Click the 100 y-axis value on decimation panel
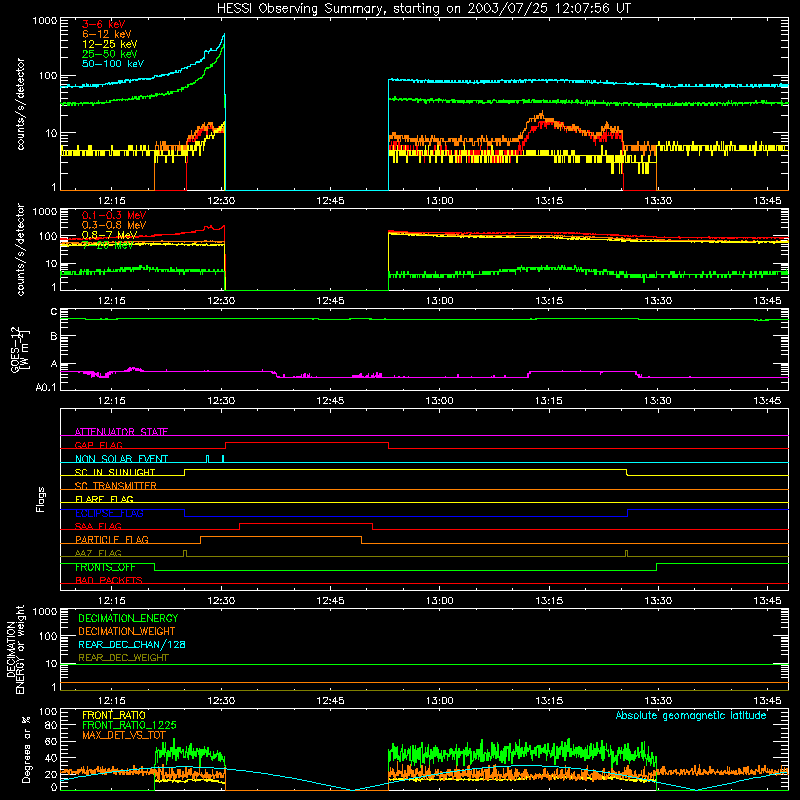This screenshot has width=800, height=800. pyautogui.click(x=48, y=636)
